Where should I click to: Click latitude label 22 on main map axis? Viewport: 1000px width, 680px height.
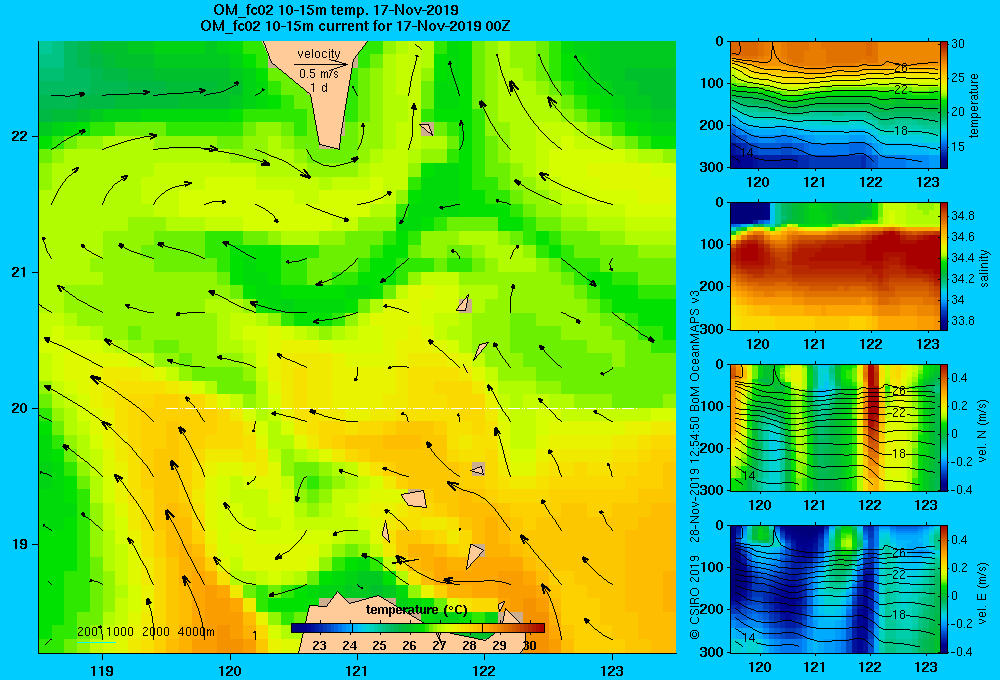pos(19,137)
